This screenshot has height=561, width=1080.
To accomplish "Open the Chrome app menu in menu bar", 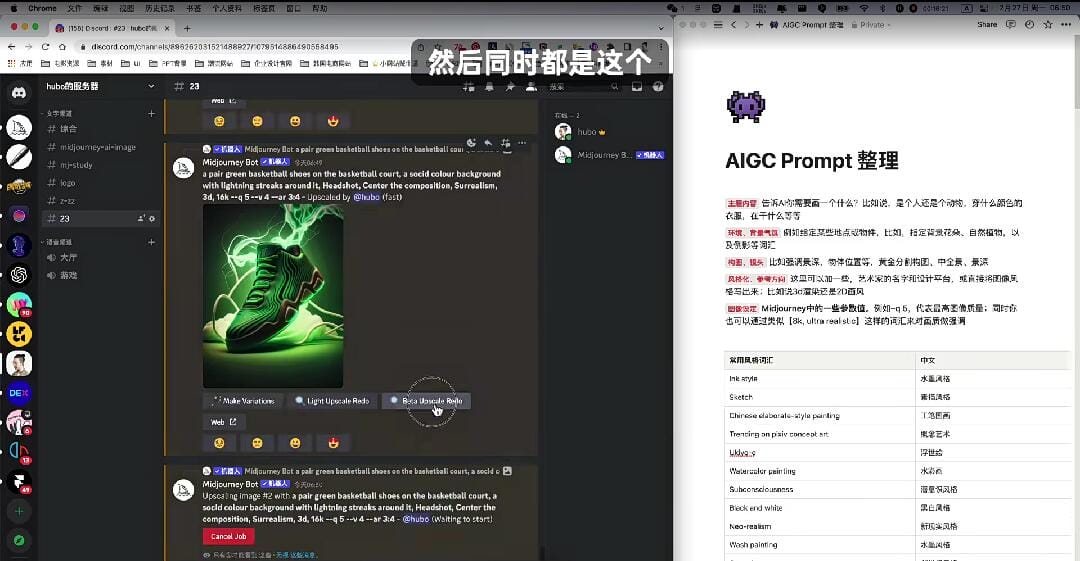I will pos(43,8).
